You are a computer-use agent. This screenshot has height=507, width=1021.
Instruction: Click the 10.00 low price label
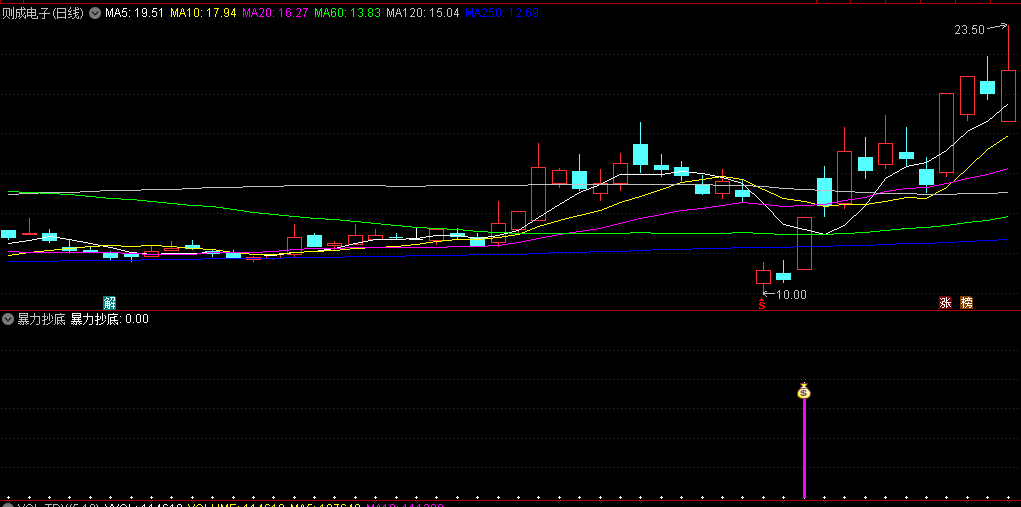click(x=791, y=295)
